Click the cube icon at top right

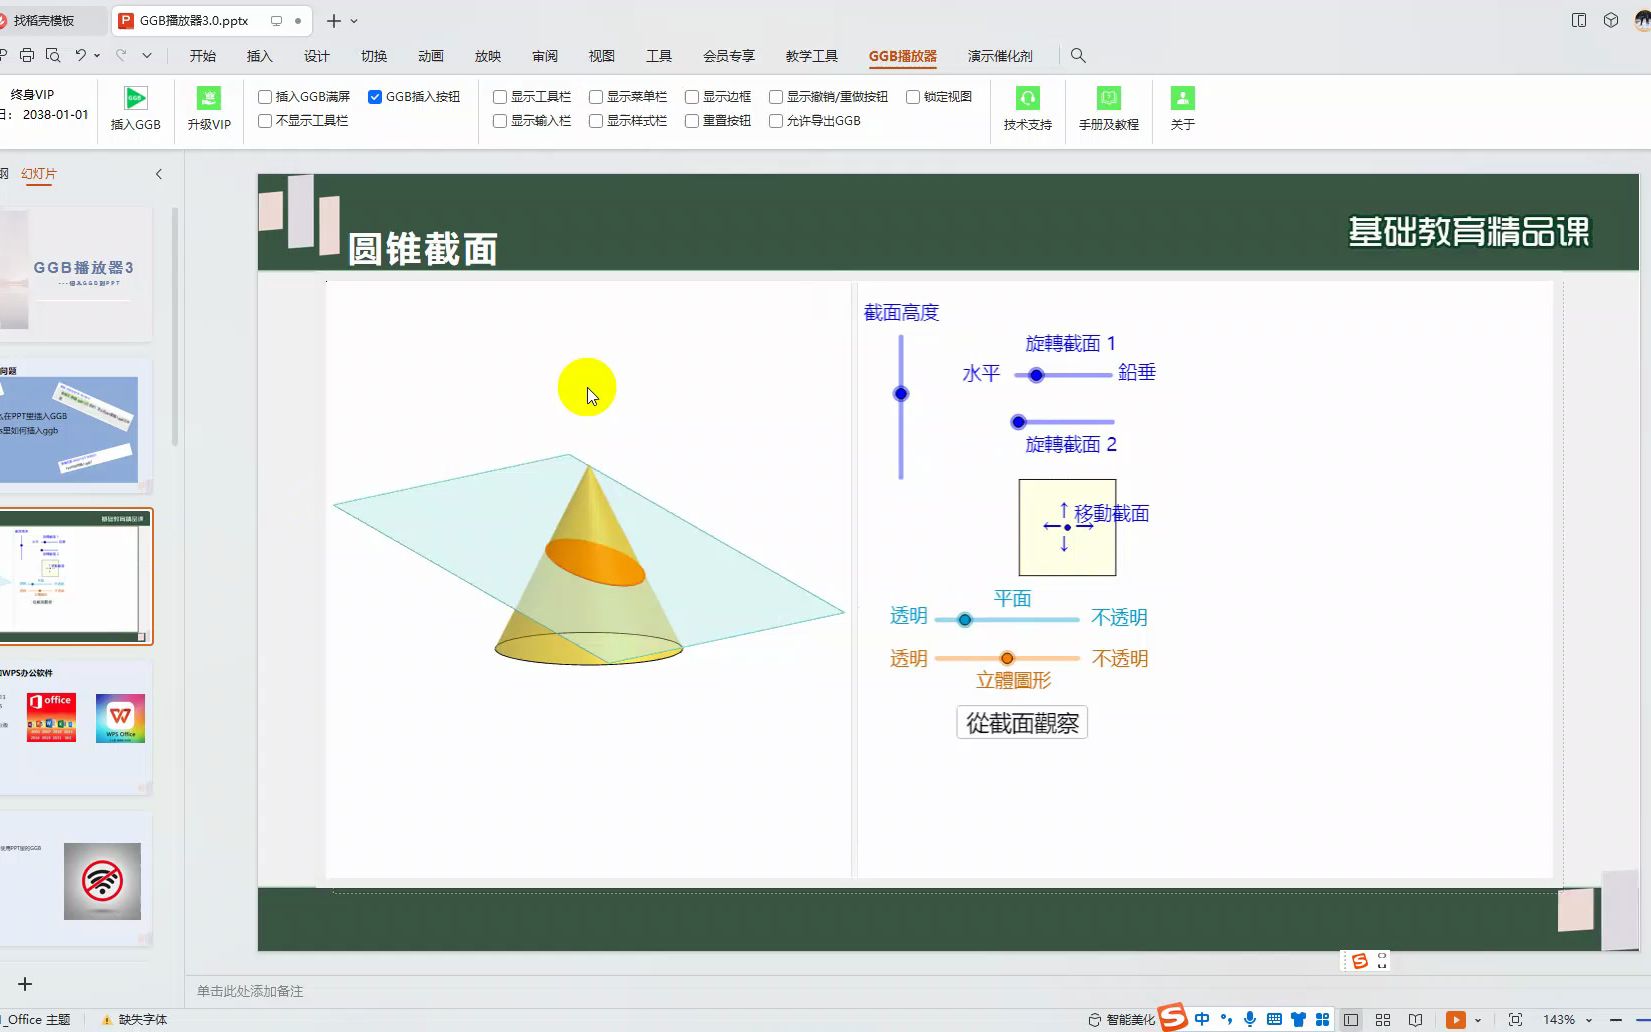(1611, 20)
